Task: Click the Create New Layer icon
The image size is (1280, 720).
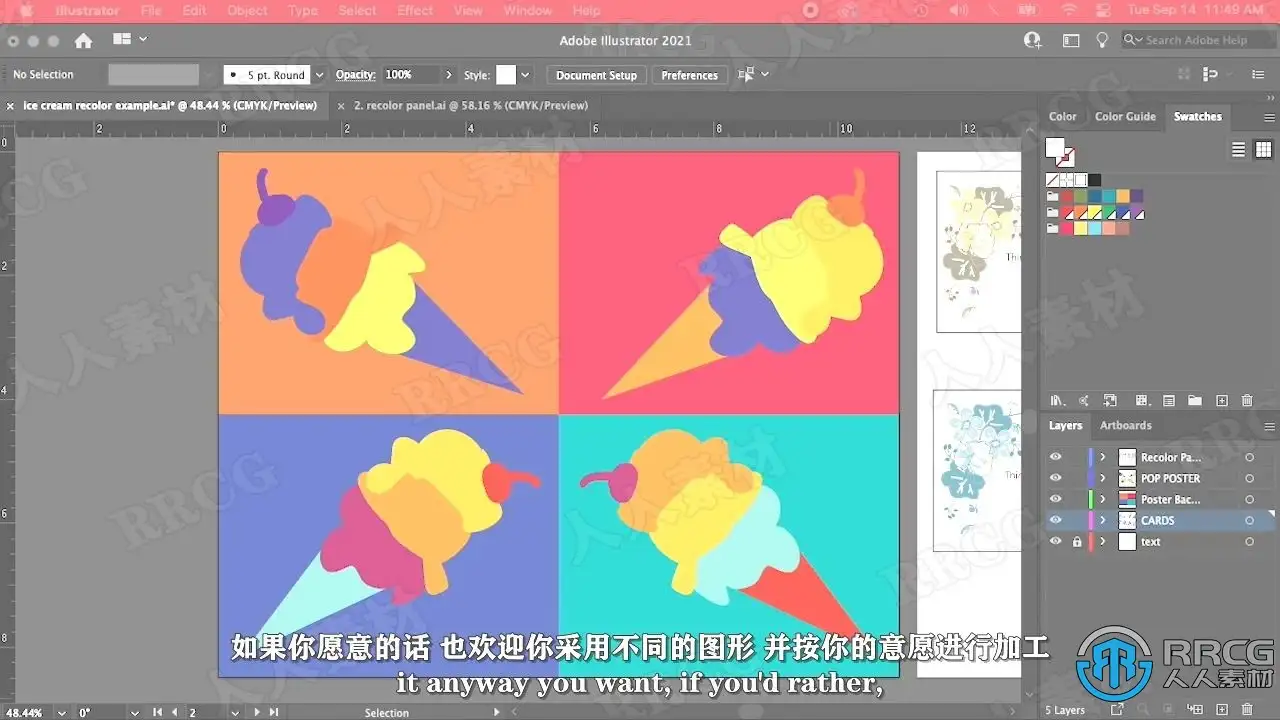Action: [1223, 710]
